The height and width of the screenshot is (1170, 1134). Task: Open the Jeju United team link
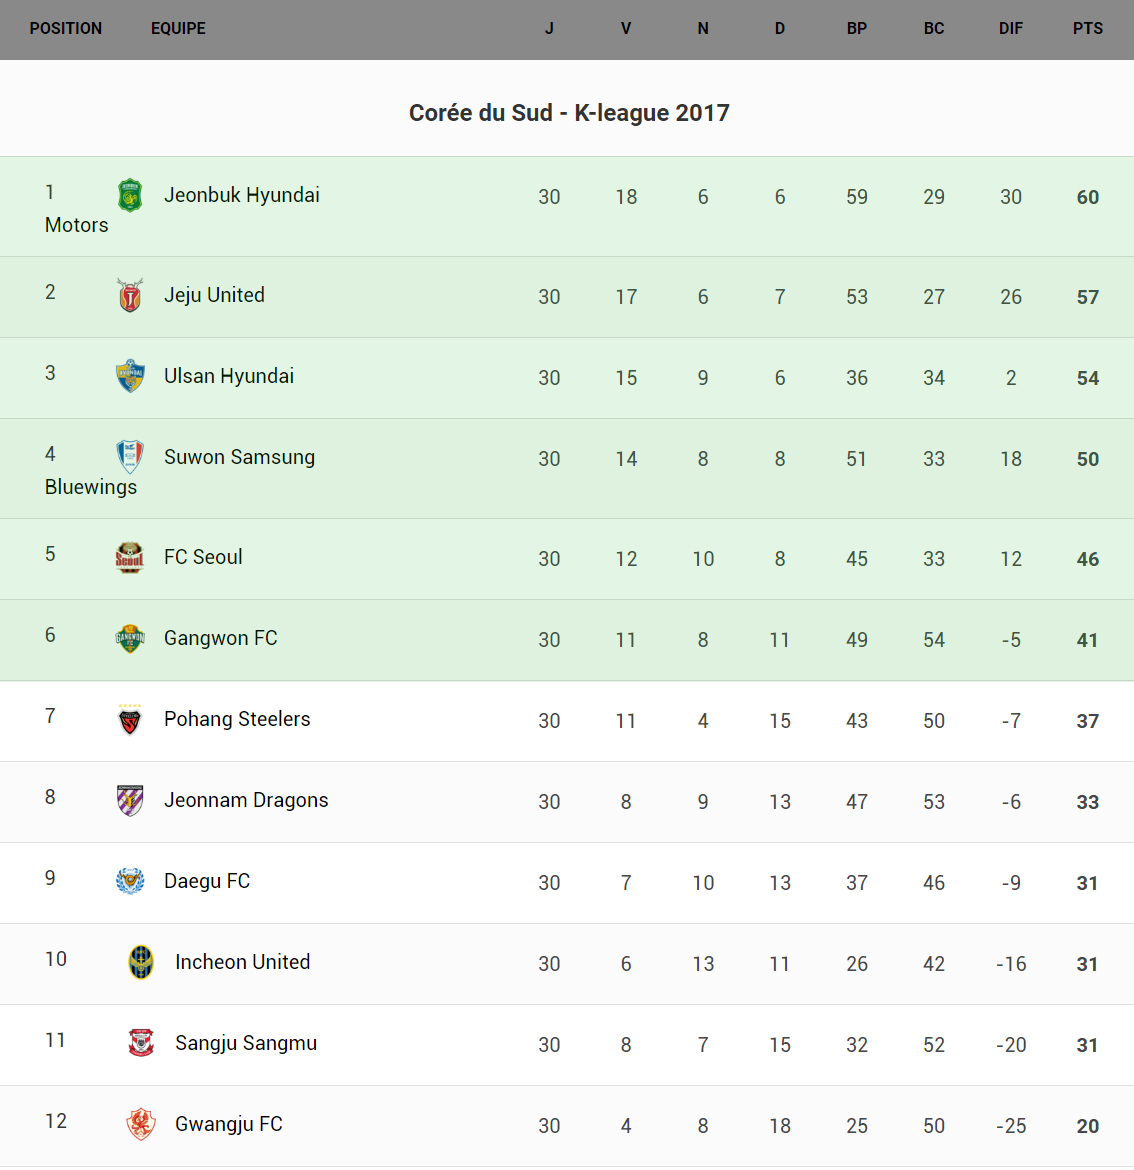(x=214, y=295)
